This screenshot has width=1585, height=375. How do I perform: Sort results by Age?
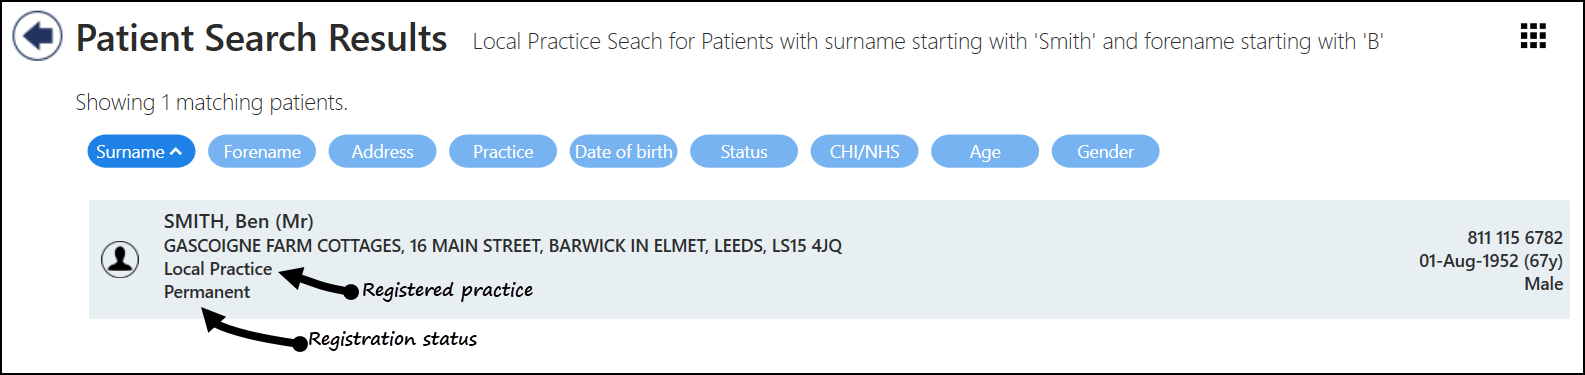[x=985, y=152]
